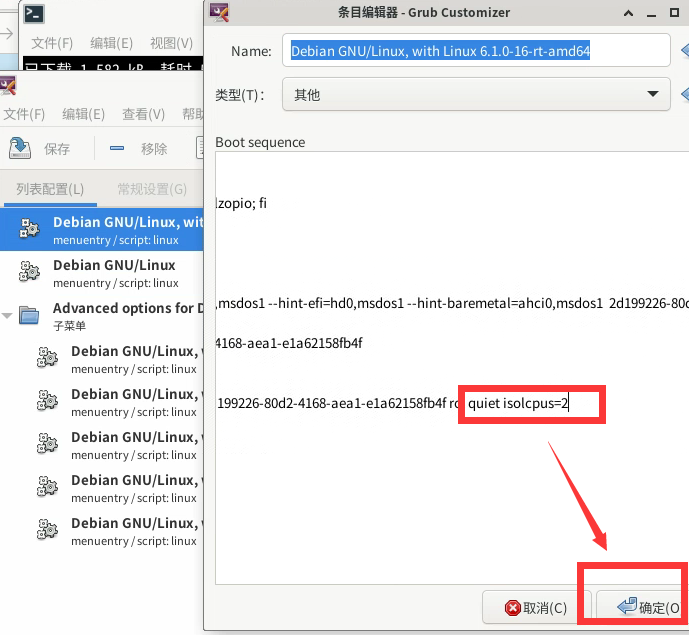Minimize the entry editor window
Image resolution: width=689 pixels, height=635 pixels.
651,14
